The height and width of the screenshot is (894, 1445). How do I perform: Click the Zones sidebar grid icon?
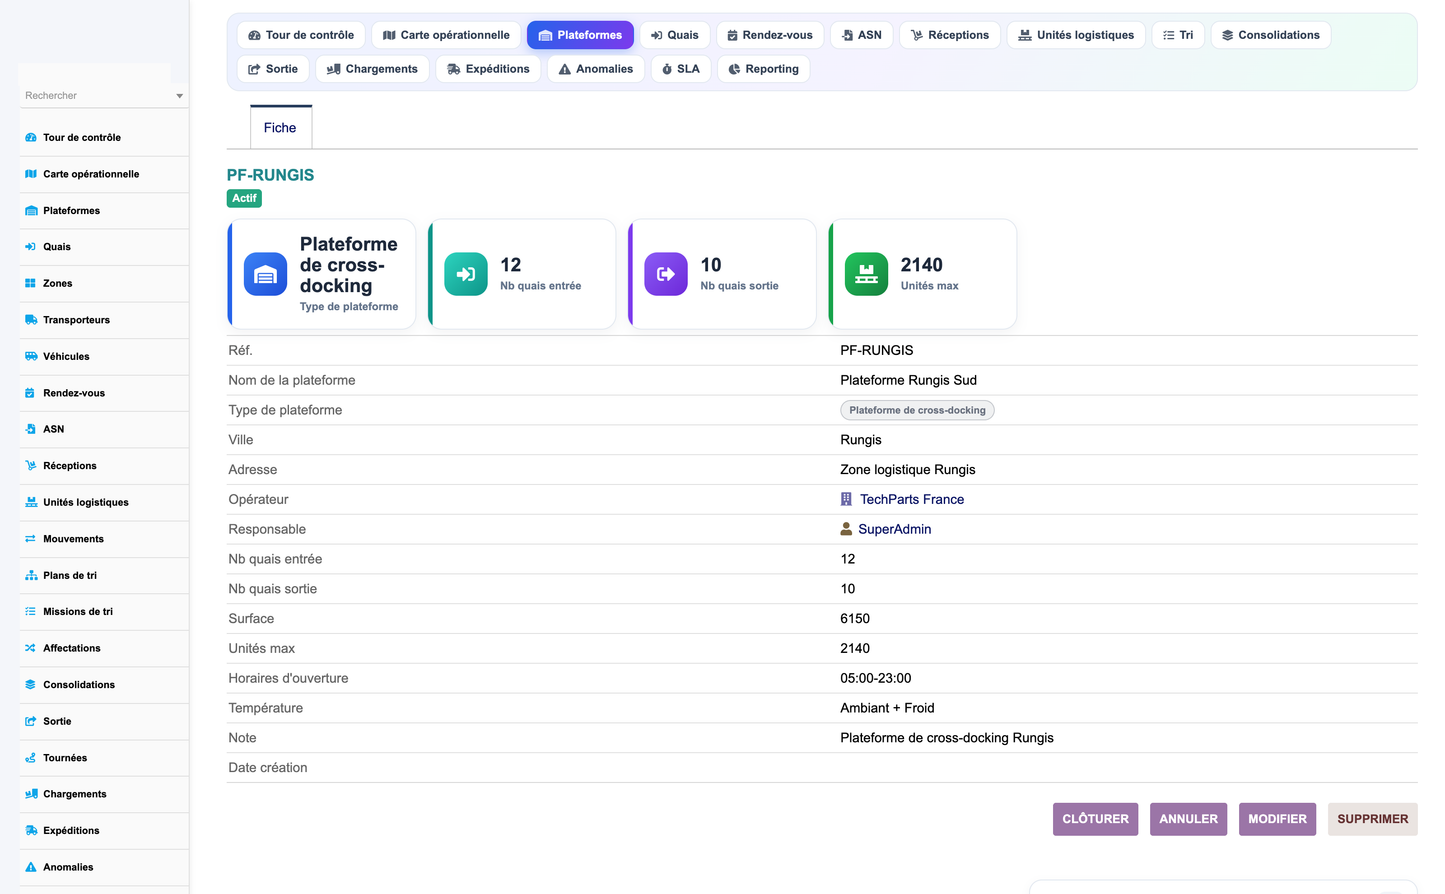pyautogui.click(x=31, y=284)
